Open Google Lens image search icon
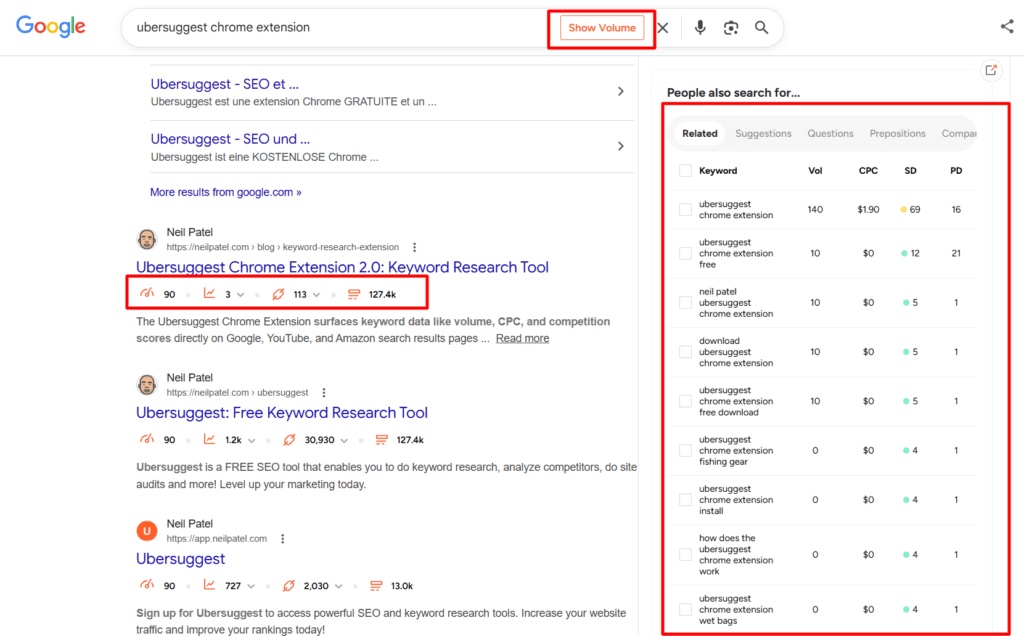 (x=731, y=27)
